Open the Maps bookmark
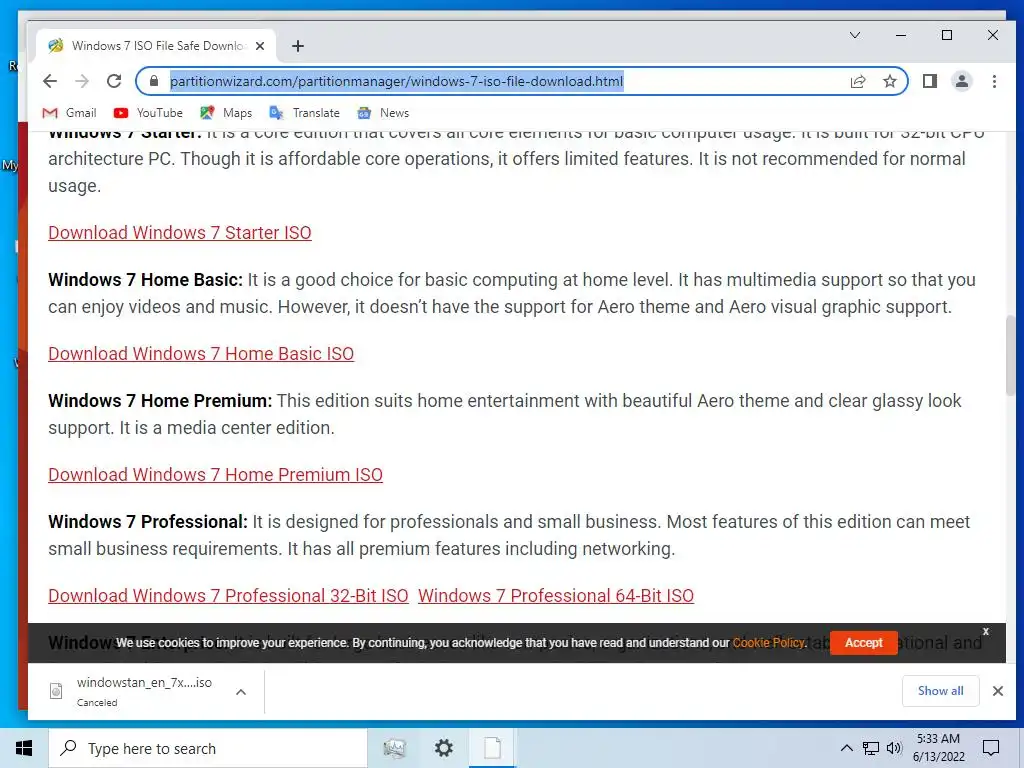This screenshot has width=1024, height=768. click(x=226, y=113)
